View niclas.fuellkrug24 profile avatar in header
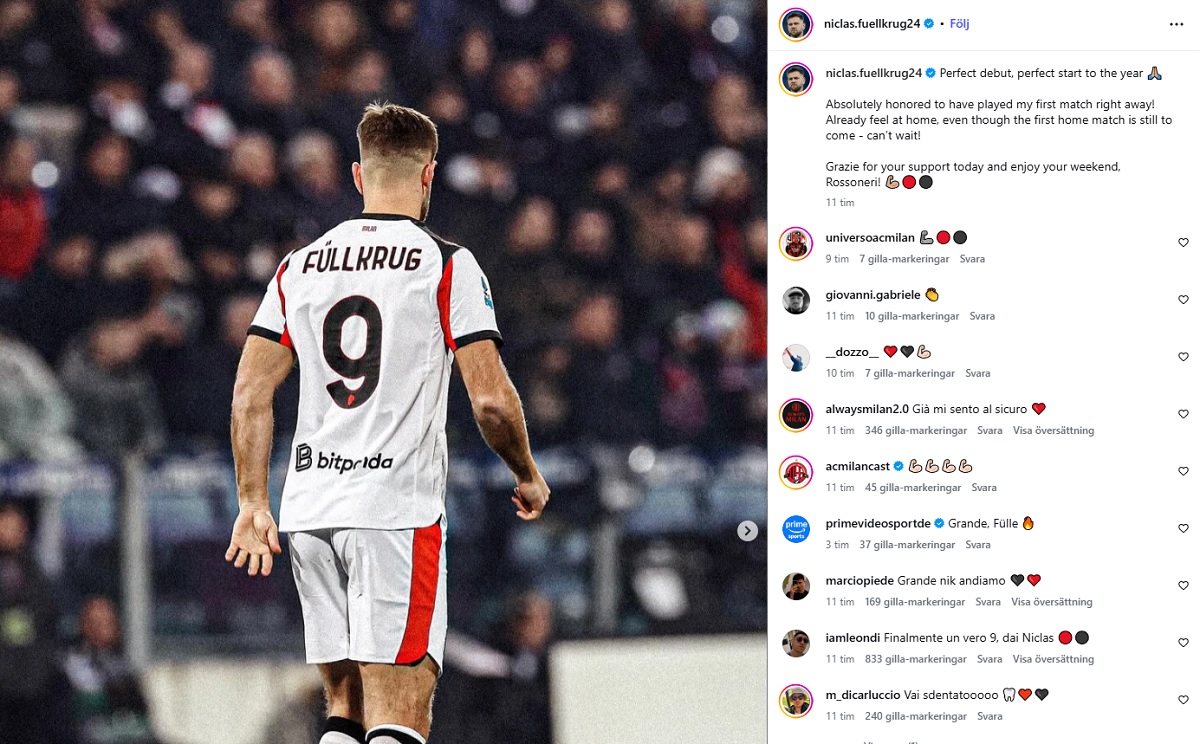Viewport: 1200px width, 744px height. pyautogui.click(x=796, y=24)
